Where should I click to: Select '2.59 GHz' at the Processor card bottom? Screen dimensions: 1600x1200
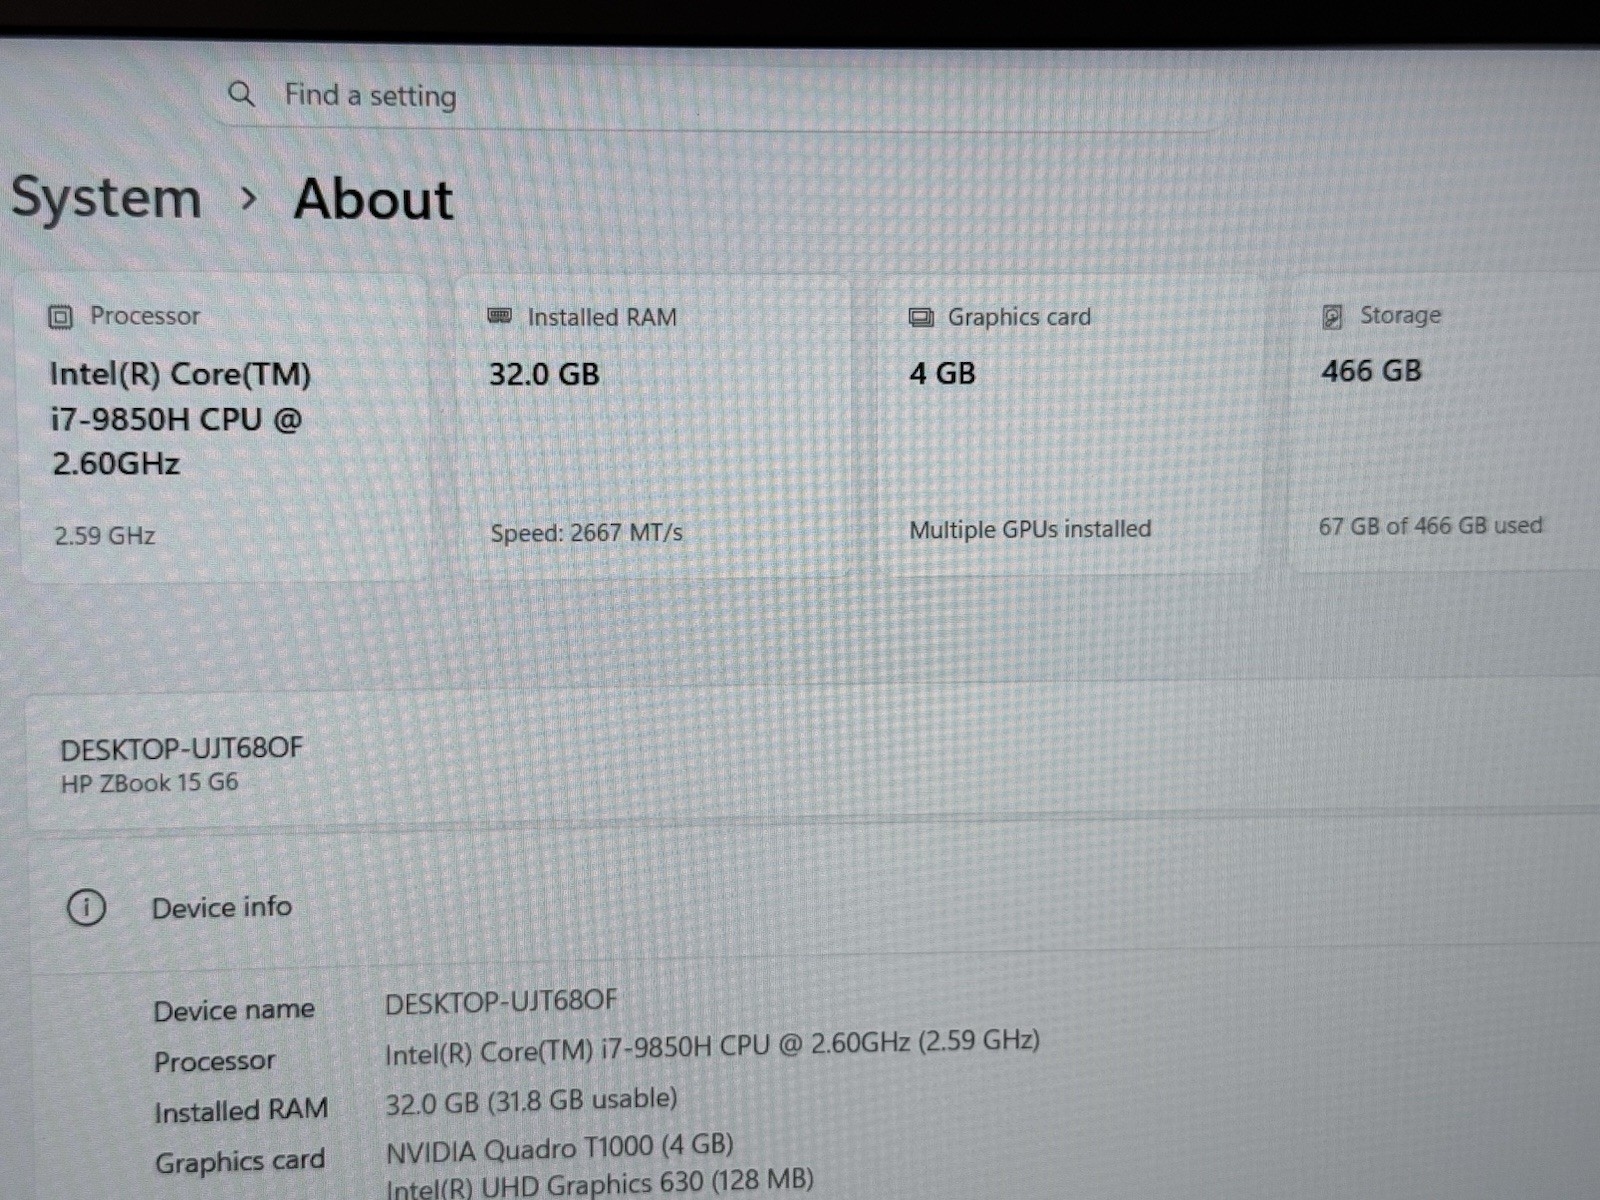(105, 536)
